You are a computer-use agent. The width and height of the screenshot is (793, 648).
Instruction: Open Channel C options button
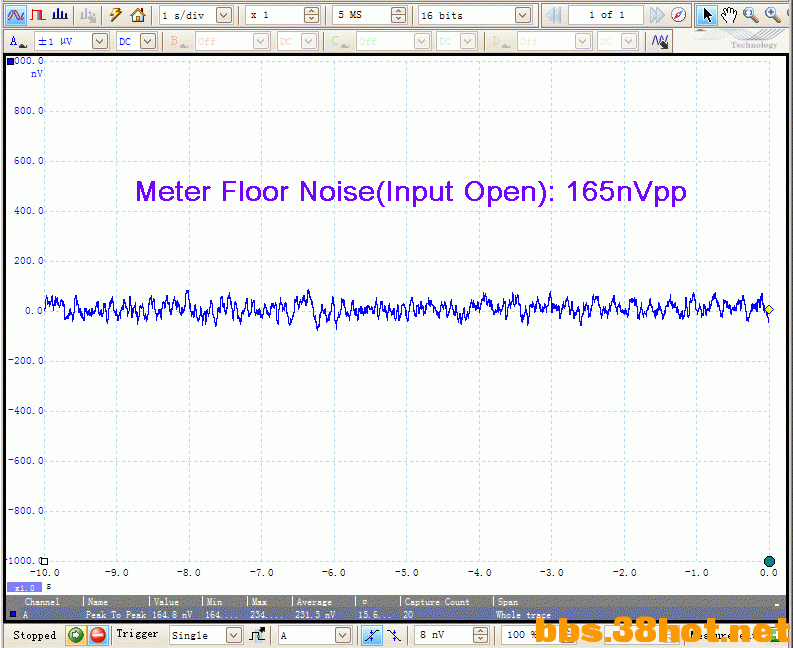pyautogui.click(x=339, y=41)
